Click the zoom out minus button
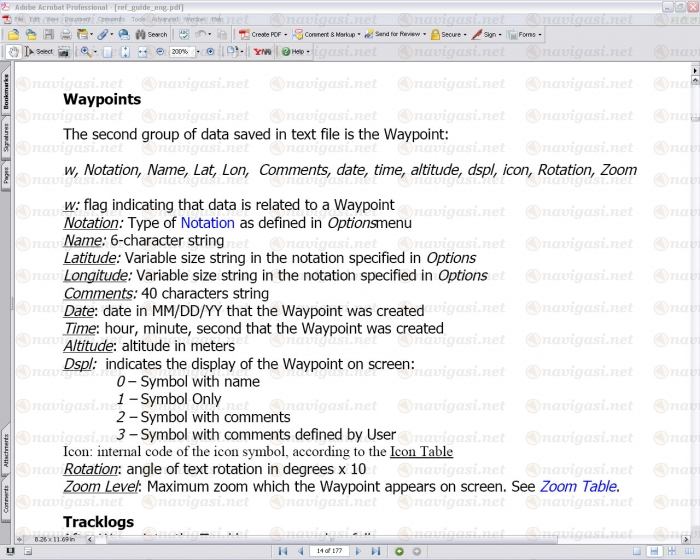700x560 pixels. 160,51
